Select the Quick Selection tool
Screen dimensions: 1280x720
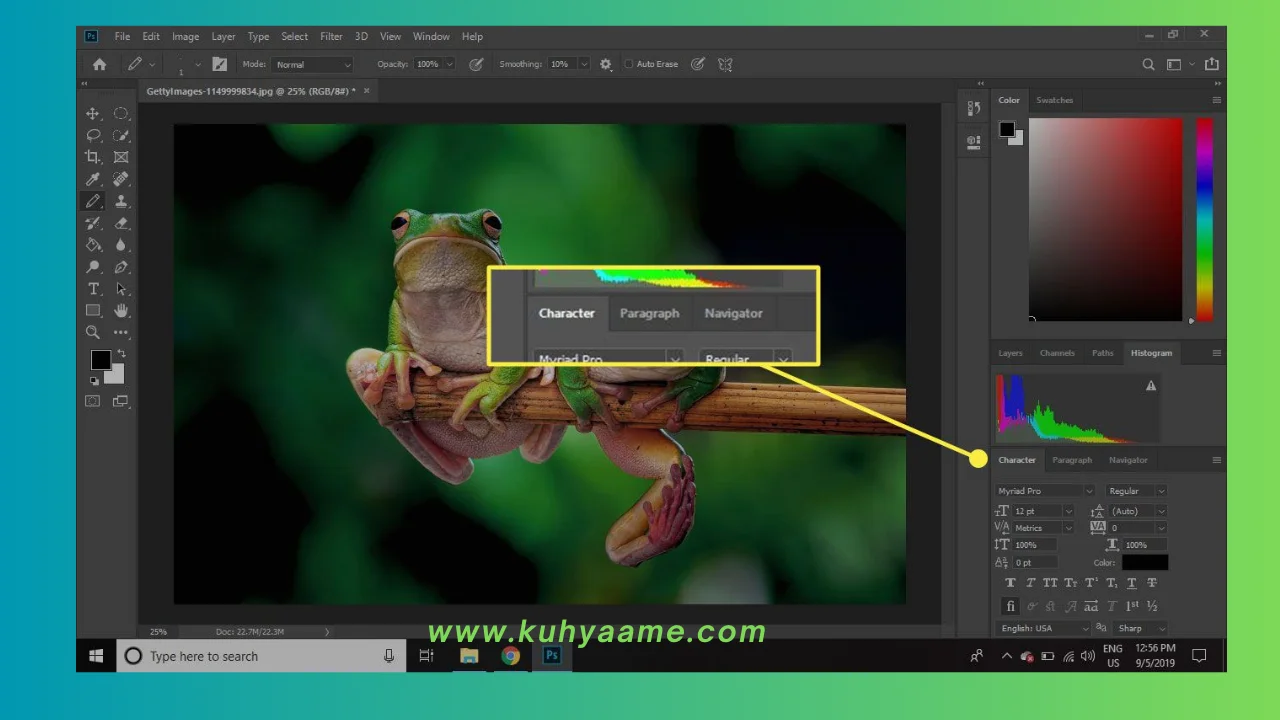coord(121,136)
